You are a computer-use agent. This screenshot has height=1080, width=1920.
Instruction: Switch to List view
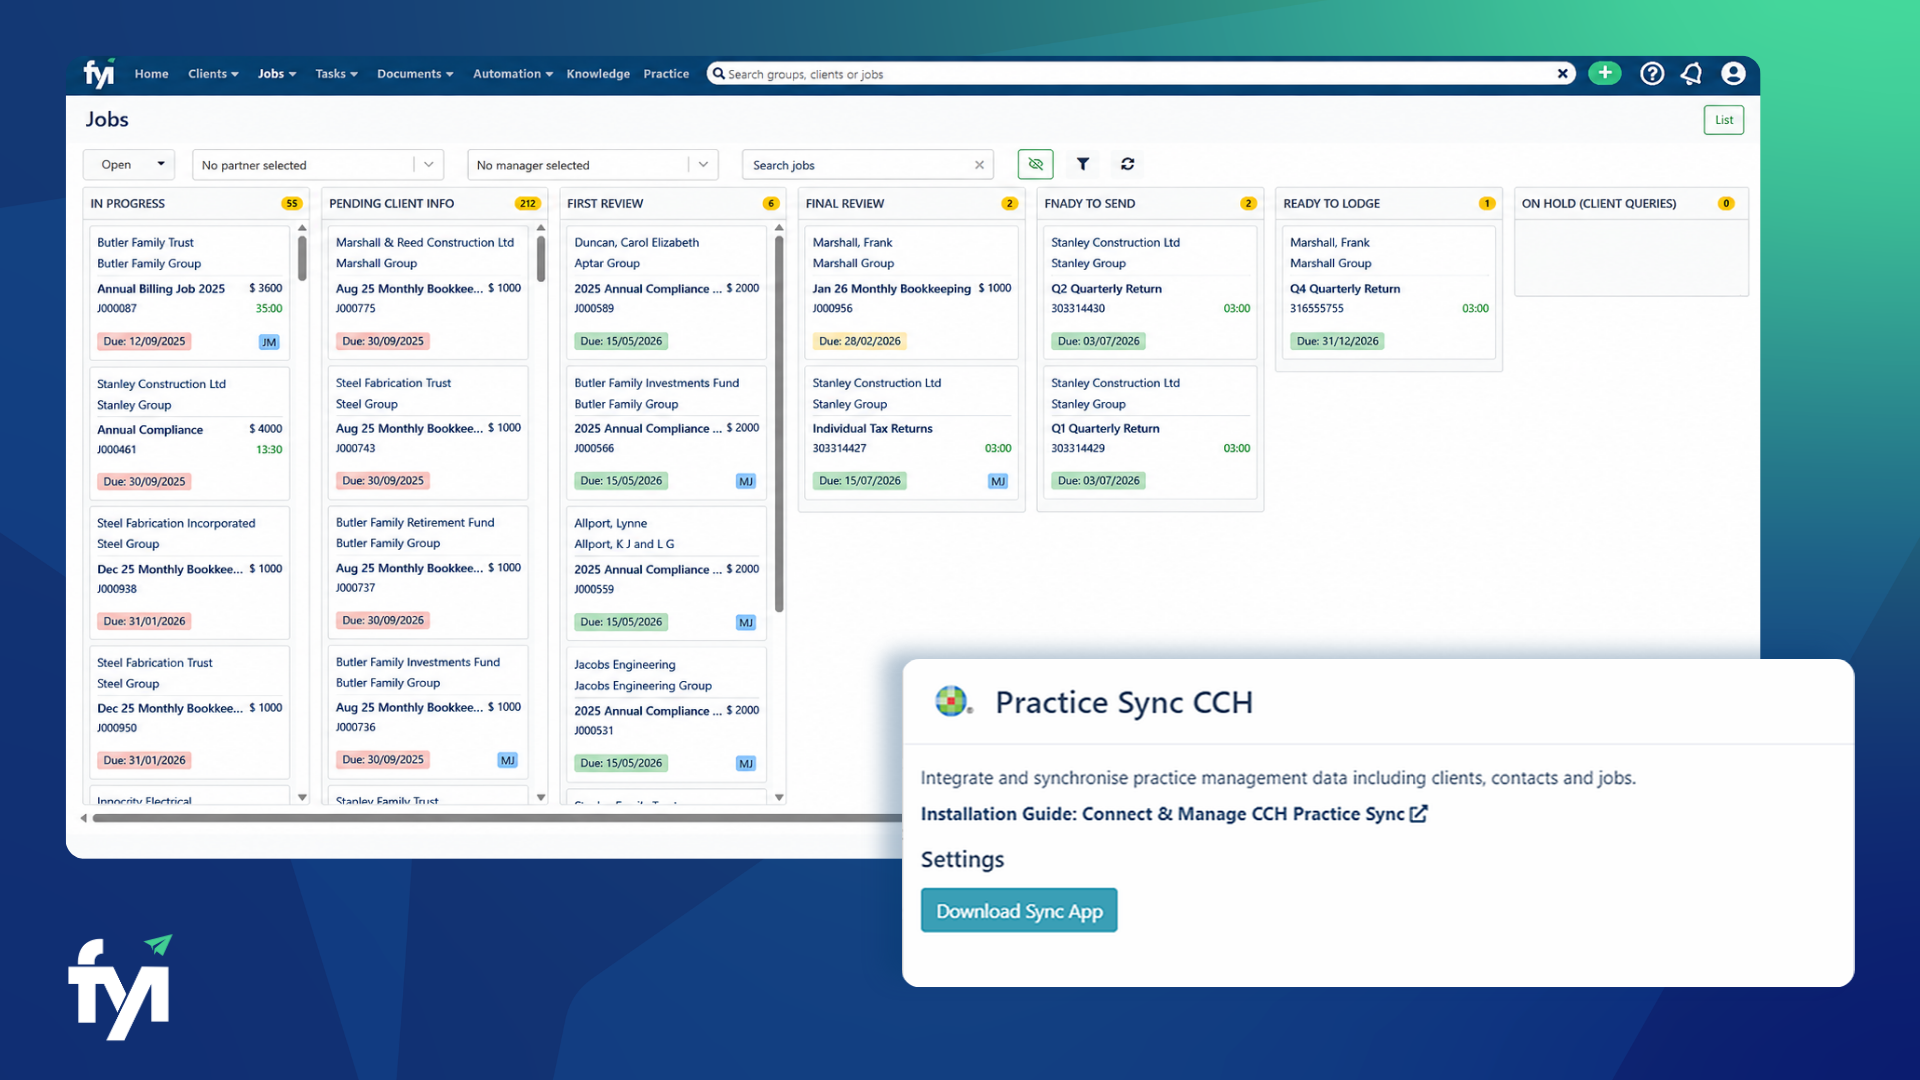(1723, 120)
